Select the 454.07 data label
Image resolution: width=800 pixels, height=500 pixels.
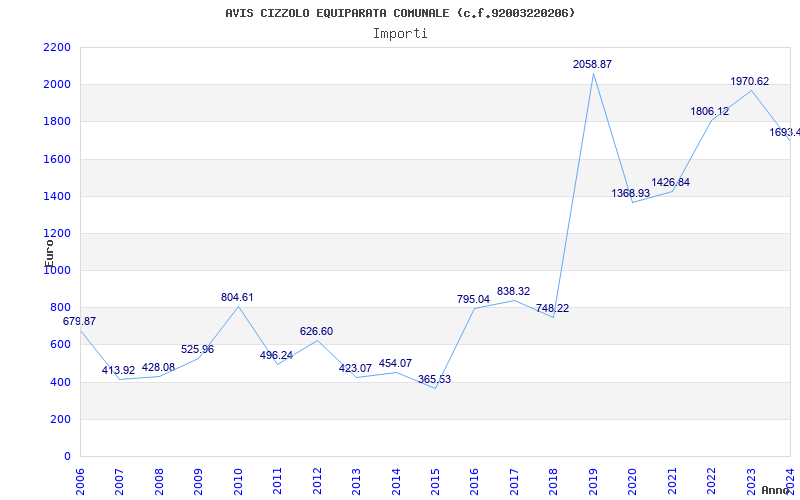coord(395,363)
